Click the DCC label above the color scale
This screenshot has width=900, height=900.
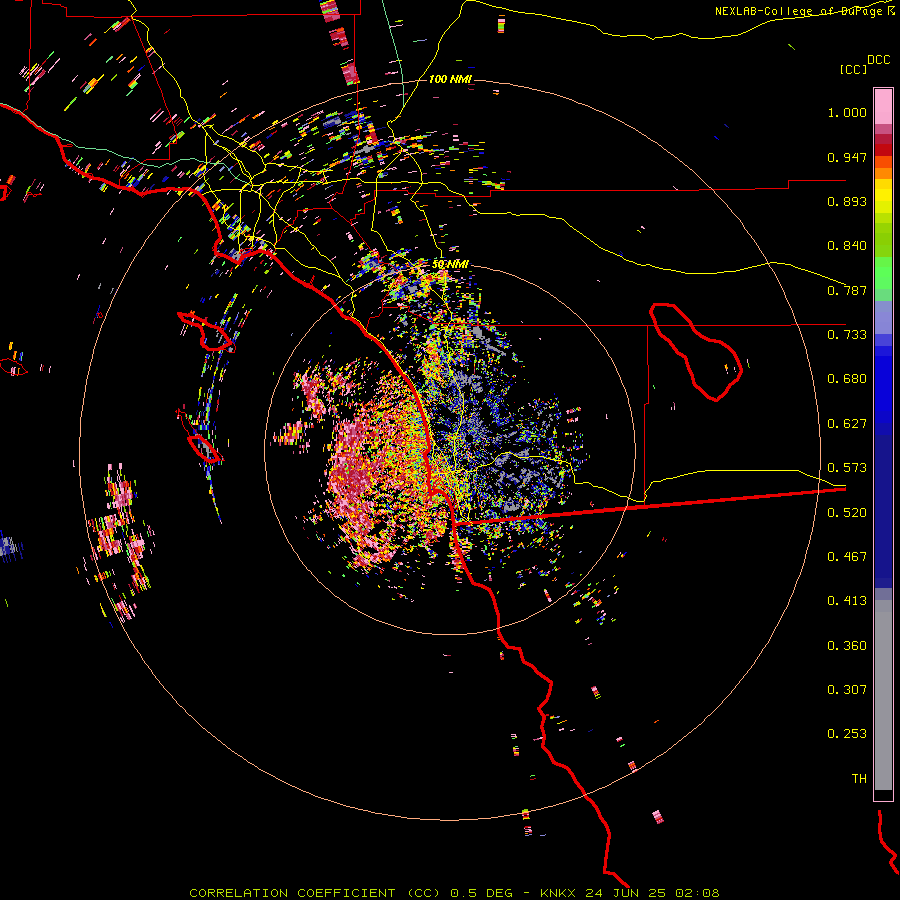point(878,60)
